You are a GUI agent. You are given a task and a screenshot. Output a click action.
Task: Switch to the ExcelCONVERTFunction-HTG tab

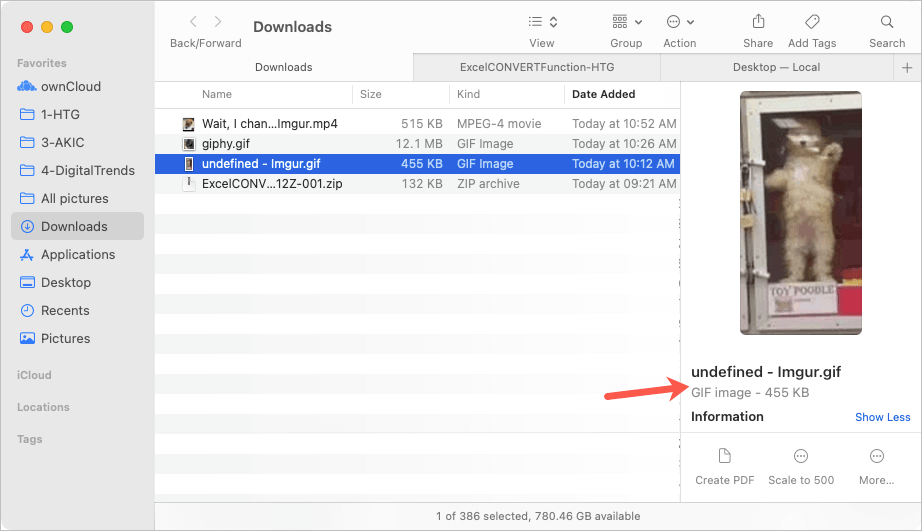tap(537, 68)
